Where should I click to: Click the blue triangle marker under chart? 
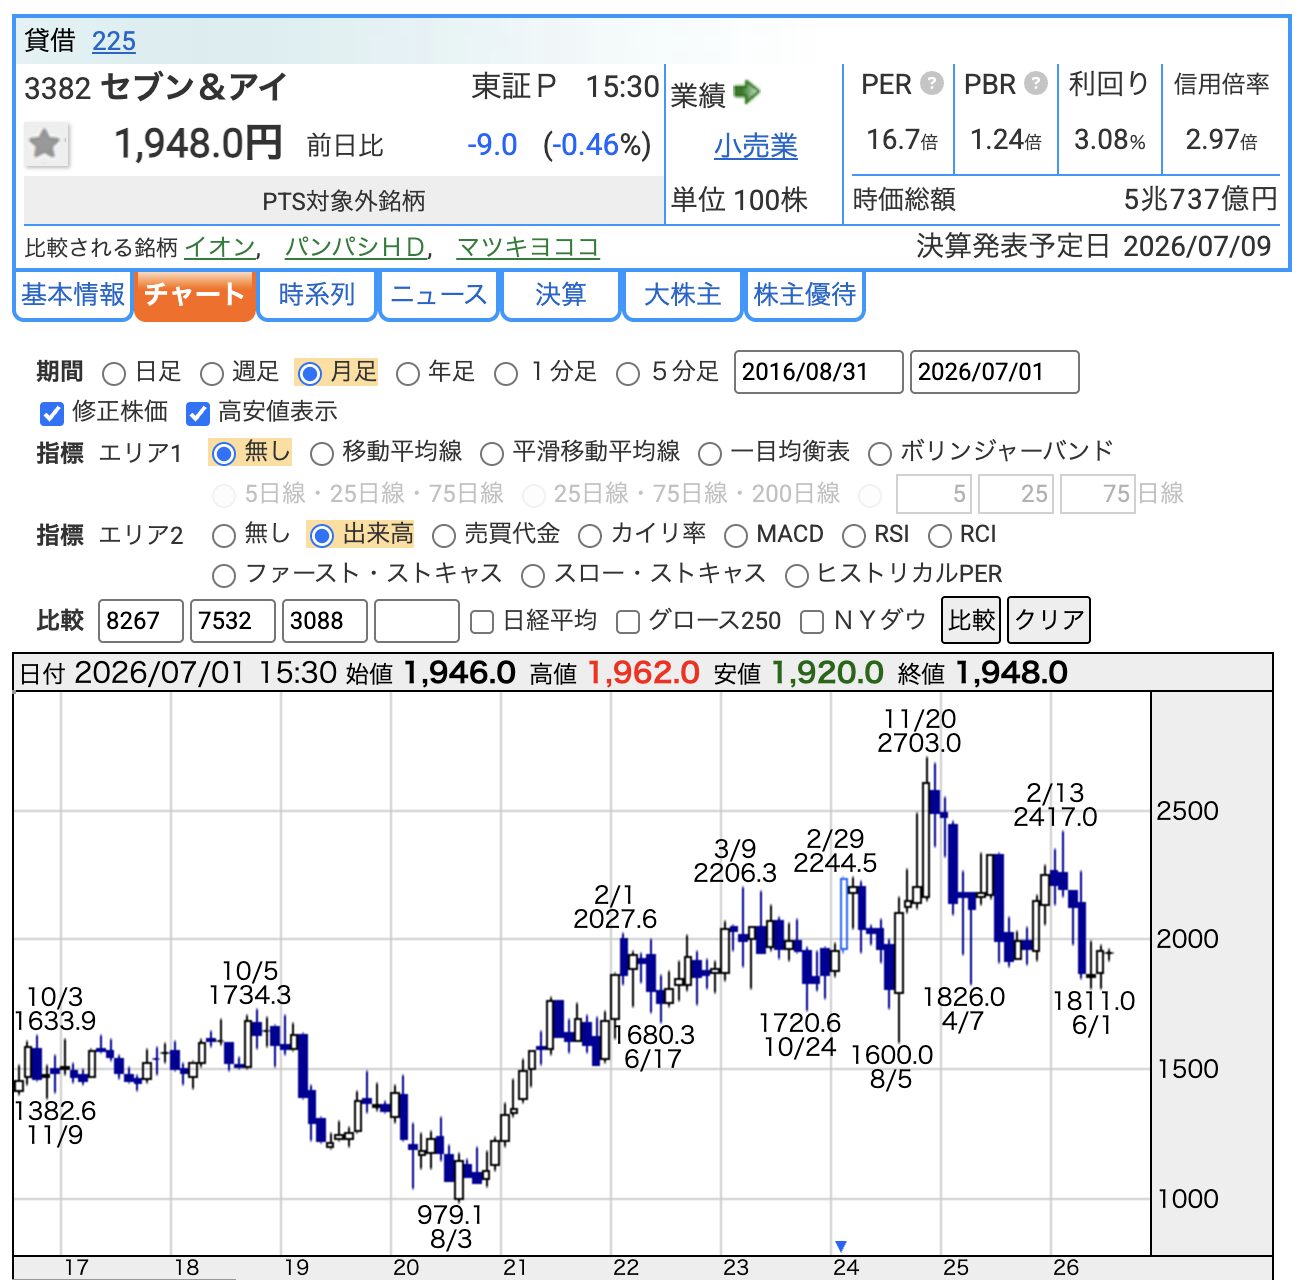pos(841,1245)
